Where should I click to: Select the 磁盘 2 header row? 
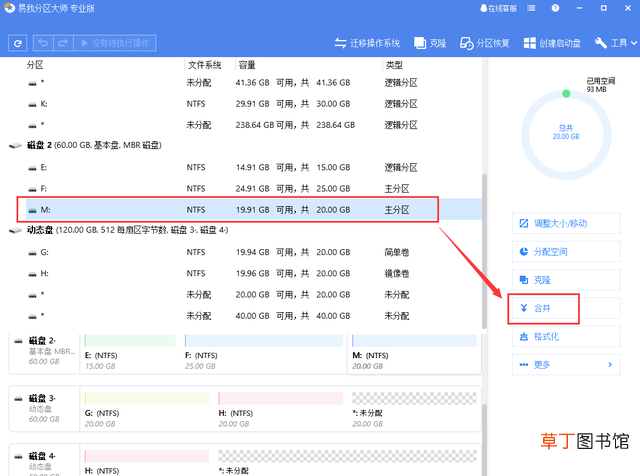(x=245, y=145)
